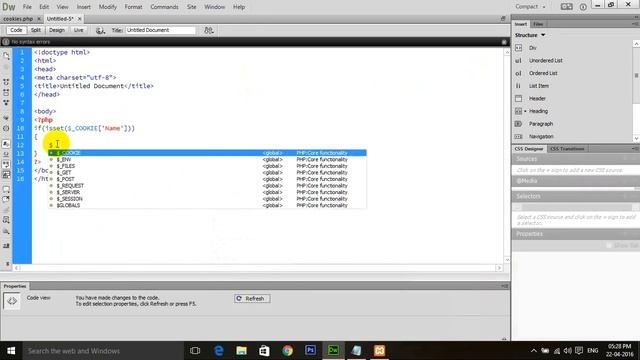Close the Untitled-5 document tab
Image resolution: width=640 pixels, height=360 pixels.
pos(80,19)
